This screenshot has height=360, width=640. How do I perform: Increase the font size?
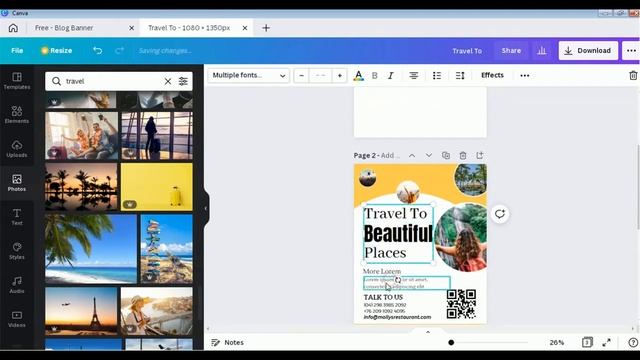pyautogui.click(x=340, y=76)
